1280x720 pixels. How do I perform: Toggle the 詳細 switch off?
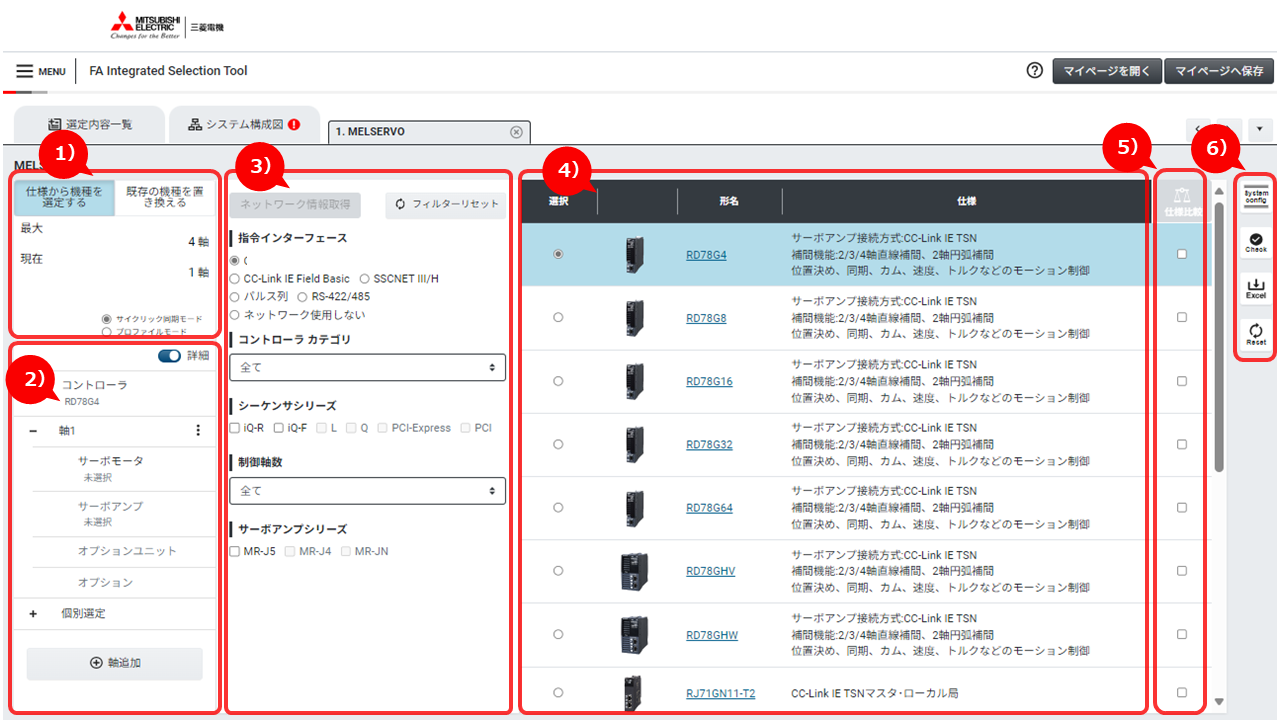pos(169,355)
